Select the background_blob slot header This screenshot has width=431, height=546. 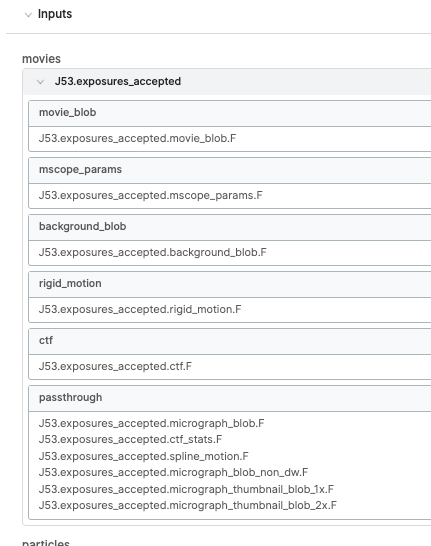[x=230, y=227]
